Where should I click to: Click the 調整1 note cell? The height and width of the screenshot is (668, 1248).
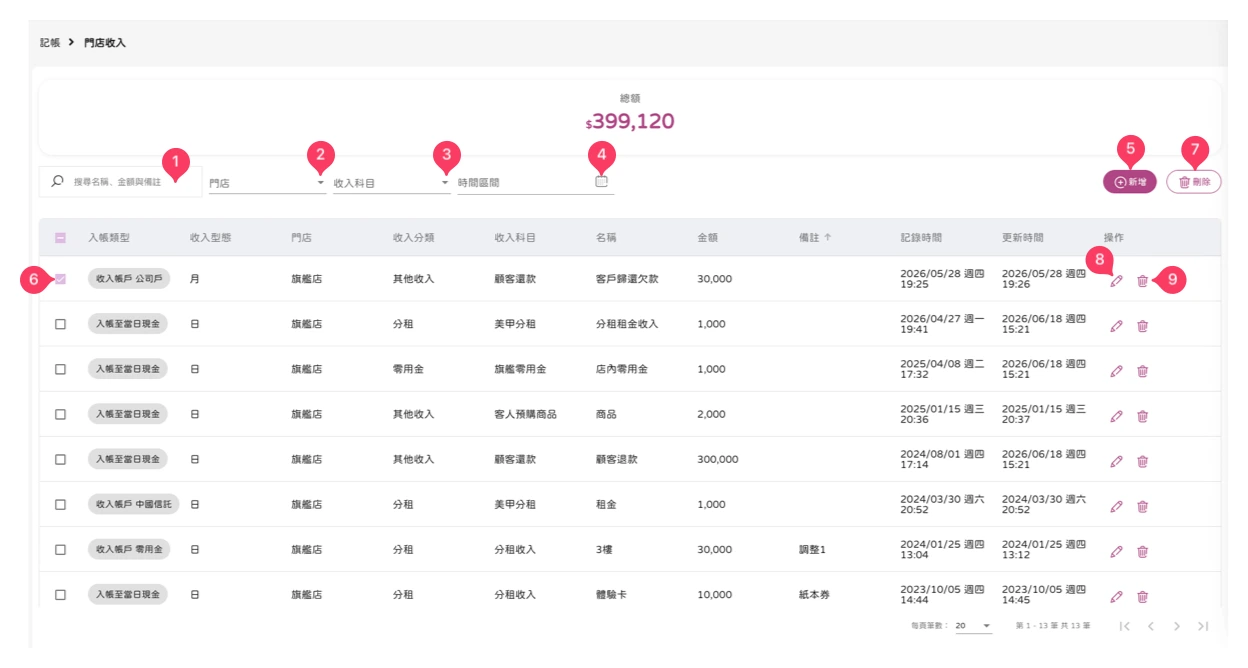pos(812,549)
